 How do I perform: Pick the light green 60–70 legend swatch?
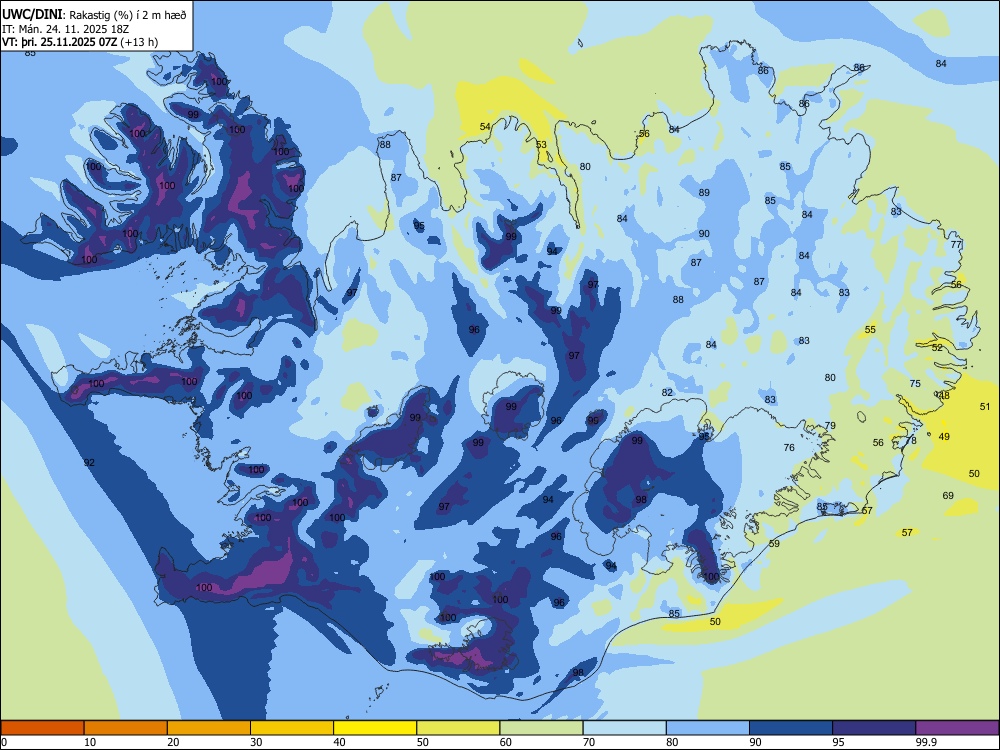(x=541, y=728)
